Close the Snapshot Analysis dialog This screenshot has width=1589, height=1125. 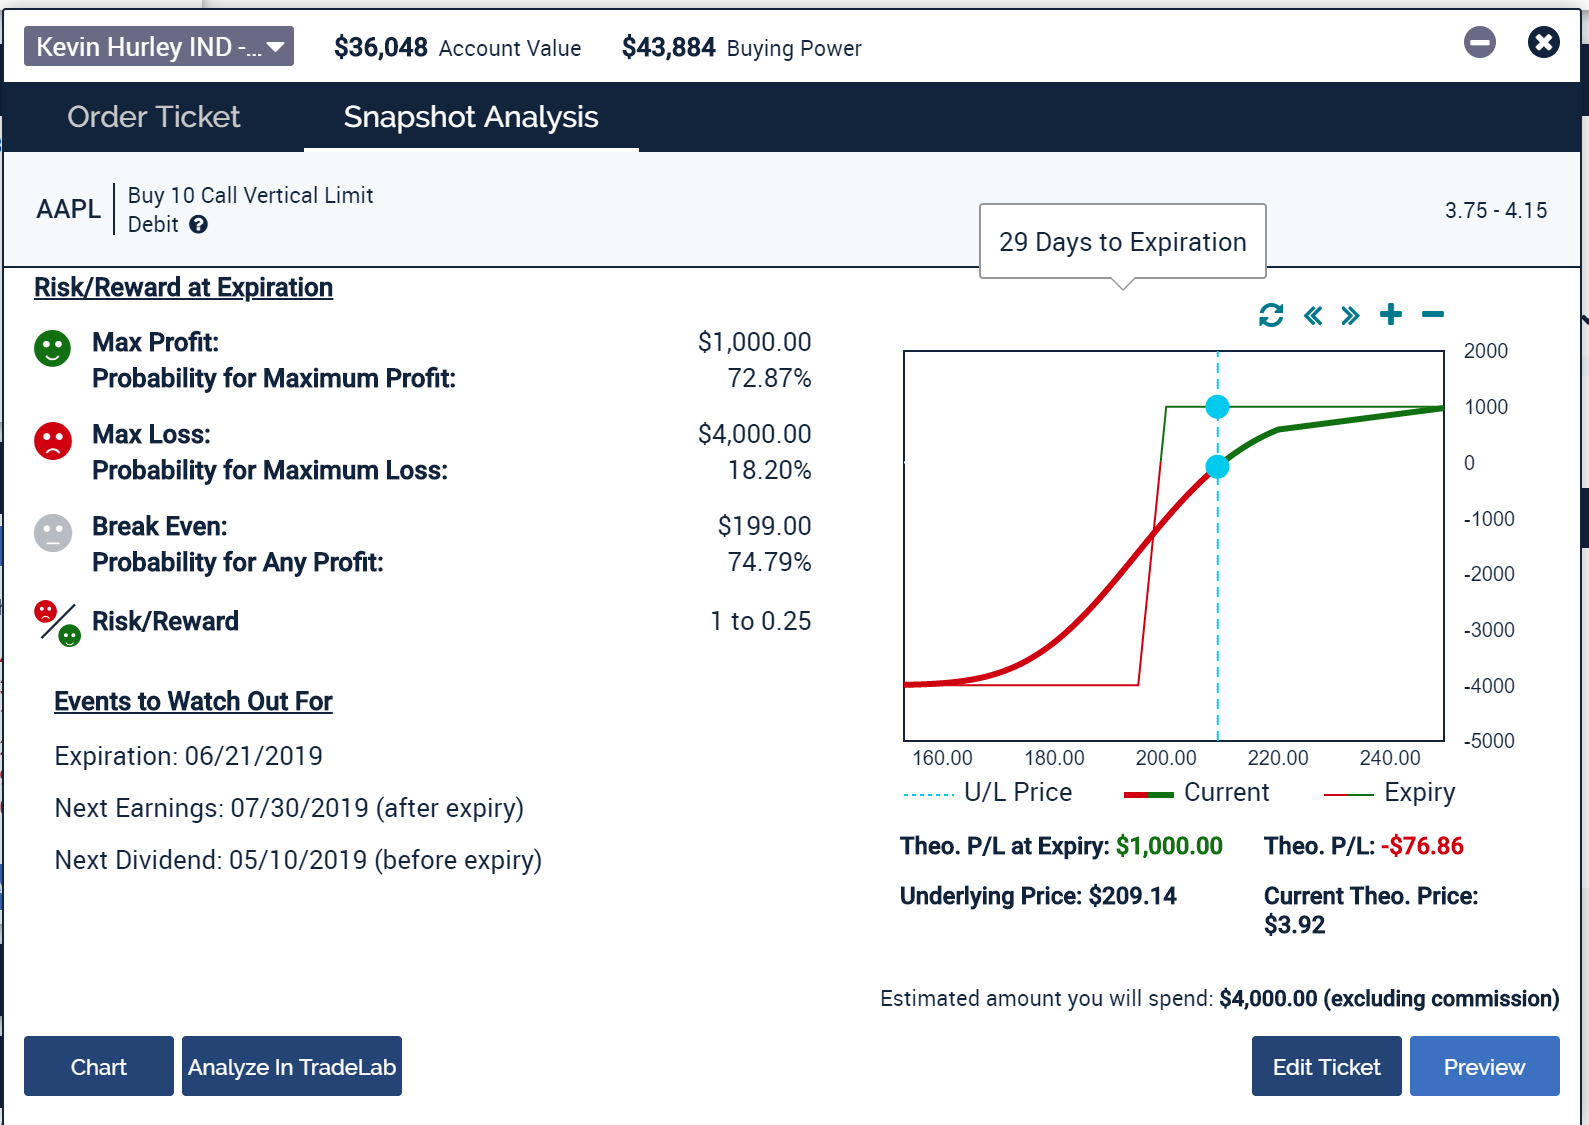1543,42
